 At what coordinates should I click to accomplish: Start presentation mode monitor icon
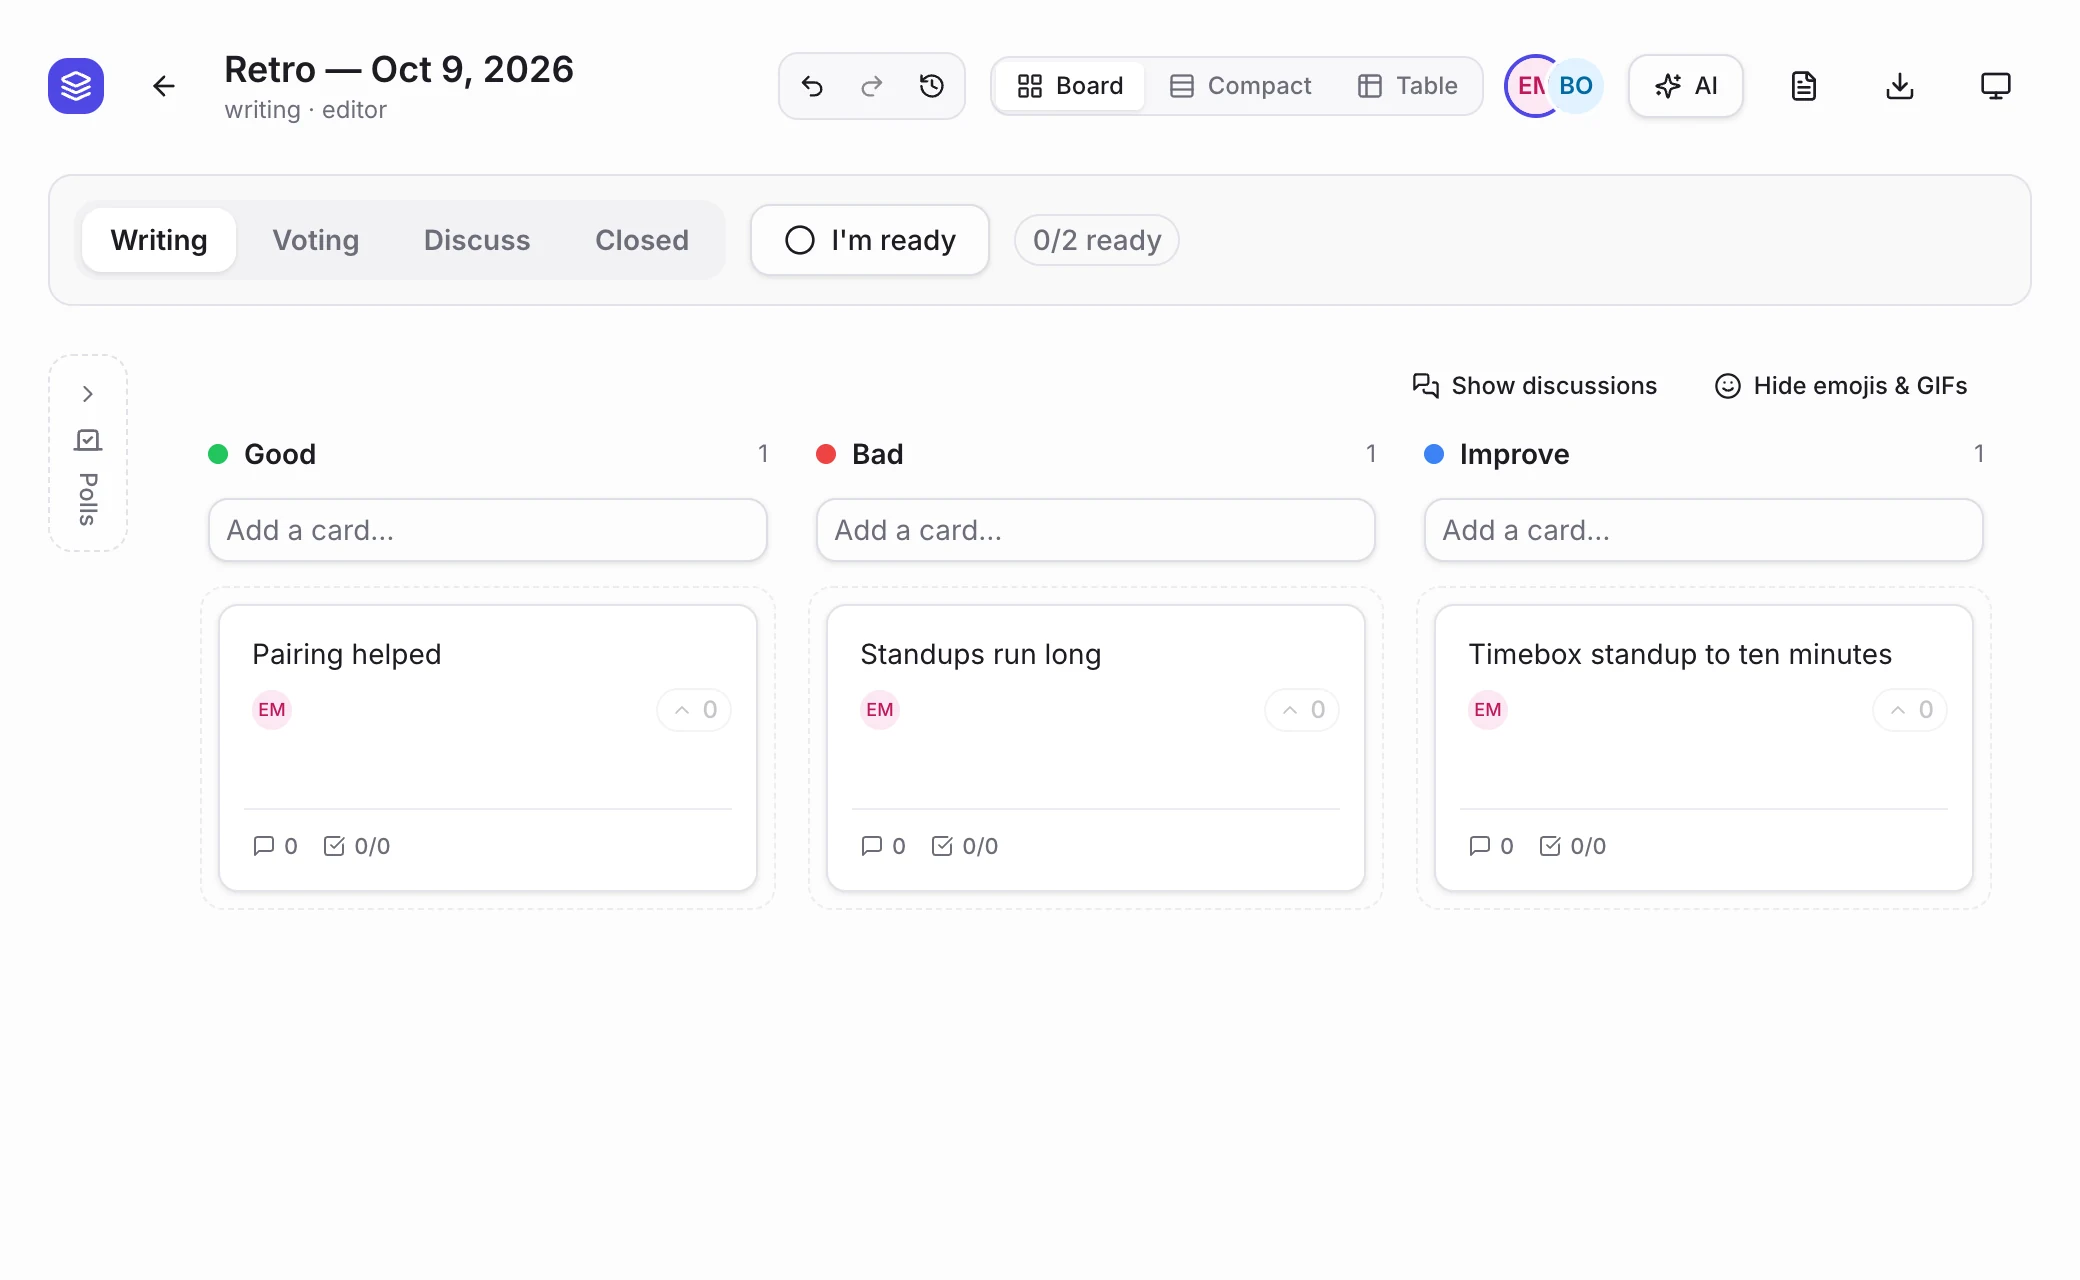click(x=1996, y=86)
